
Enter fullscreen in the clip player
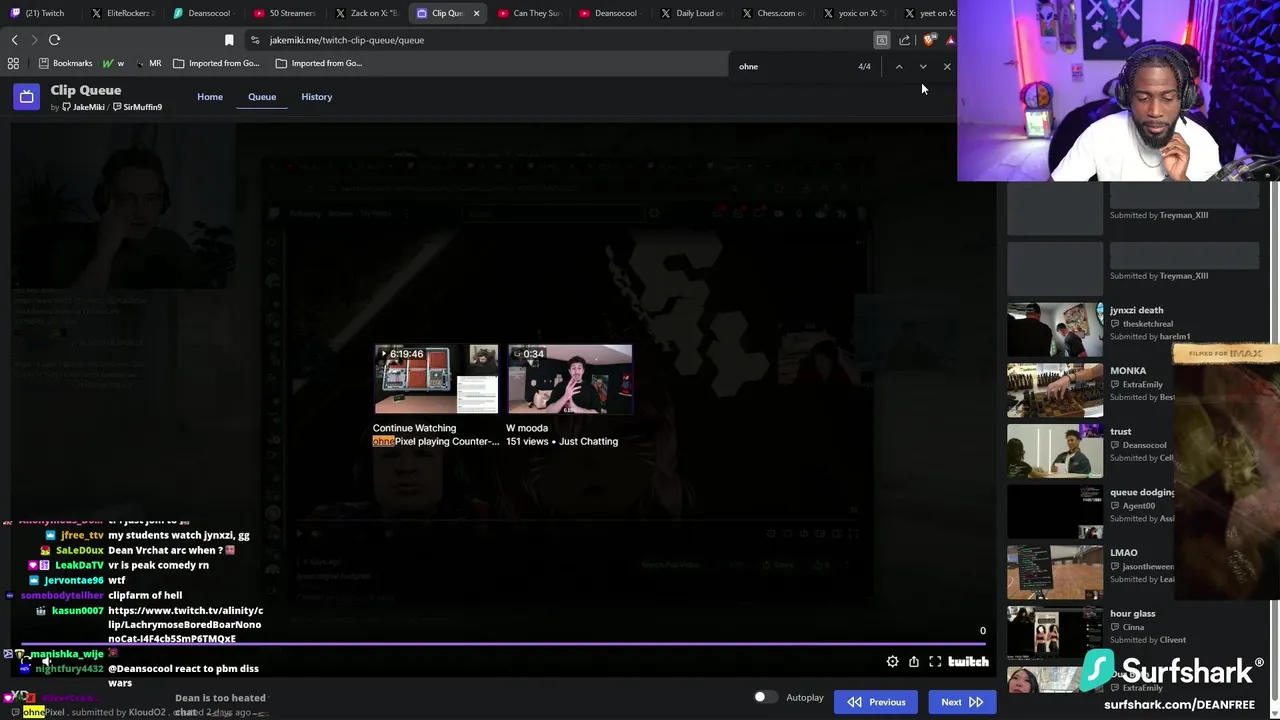click(x=935, y=662)
